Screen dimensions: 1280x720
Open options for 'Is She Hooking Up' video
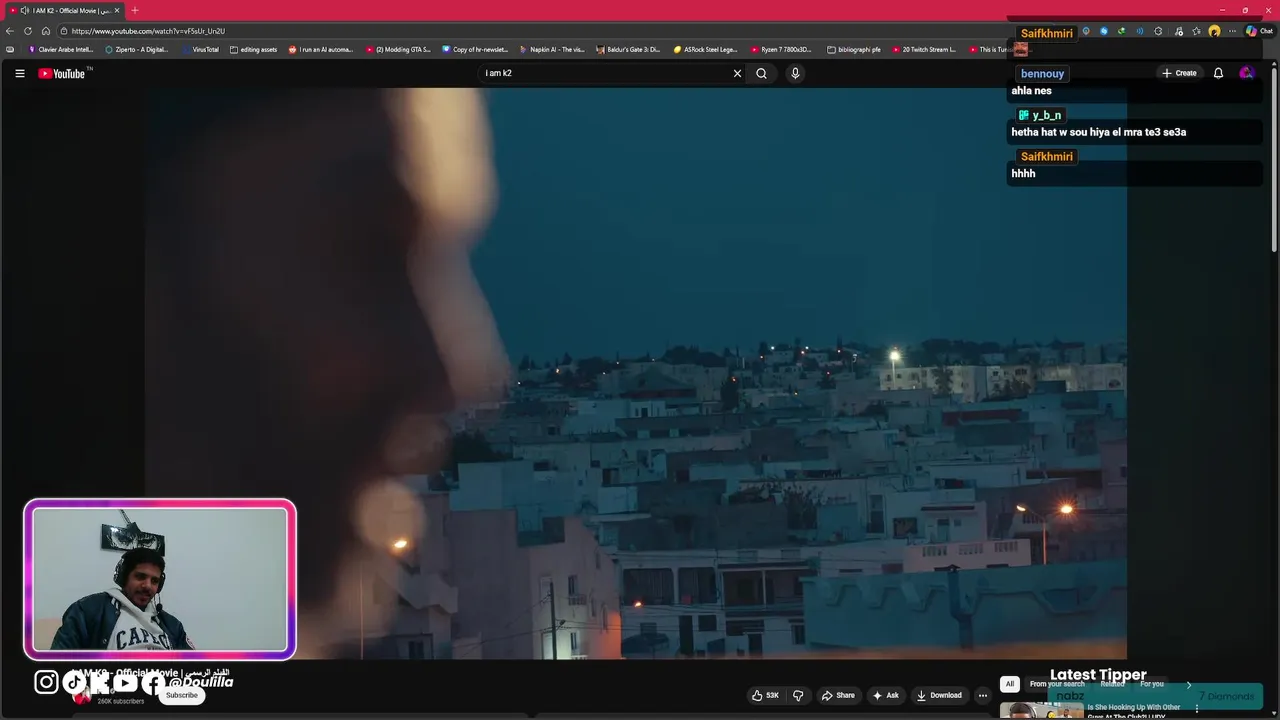click(1197, 708)
